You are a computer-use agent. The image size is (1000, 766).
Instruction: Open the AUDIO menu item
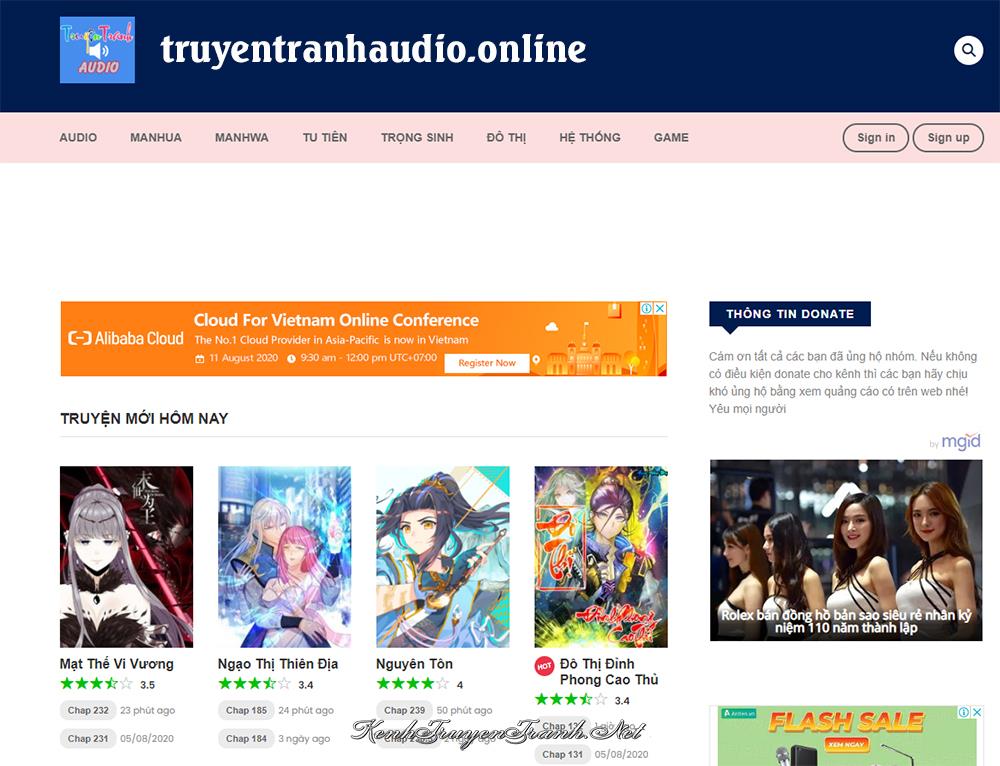78,137
